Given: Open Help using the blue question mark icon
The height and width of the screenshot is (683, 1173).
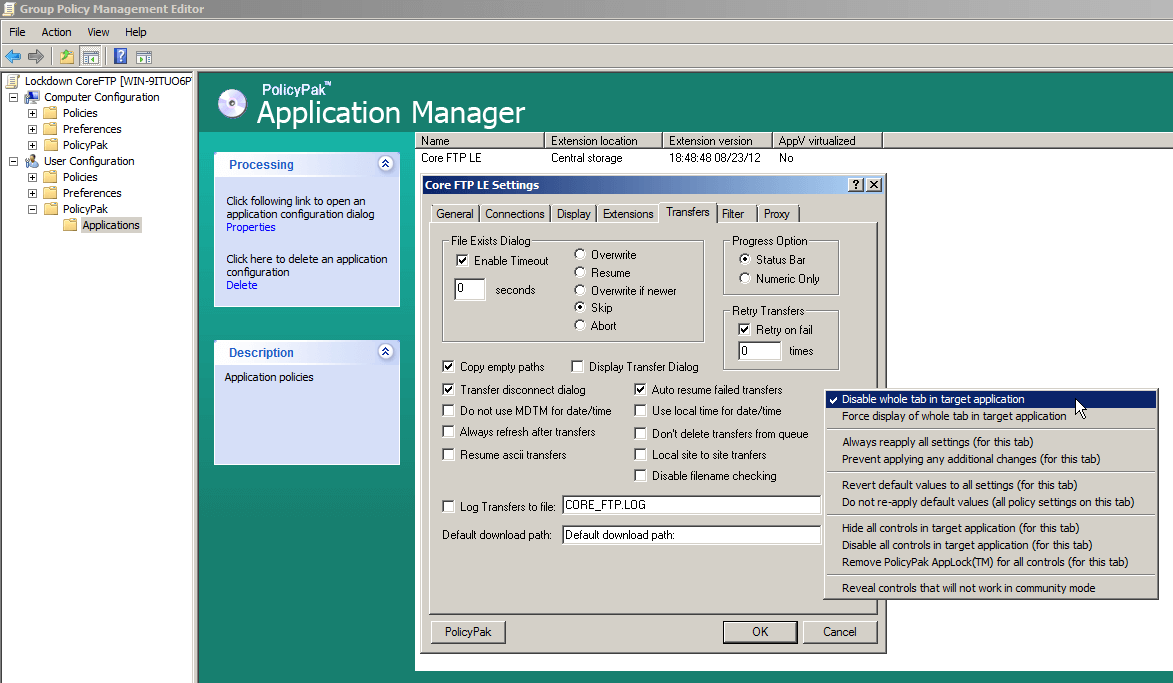Looking at the screenshot, I should (x=120, y=56).
